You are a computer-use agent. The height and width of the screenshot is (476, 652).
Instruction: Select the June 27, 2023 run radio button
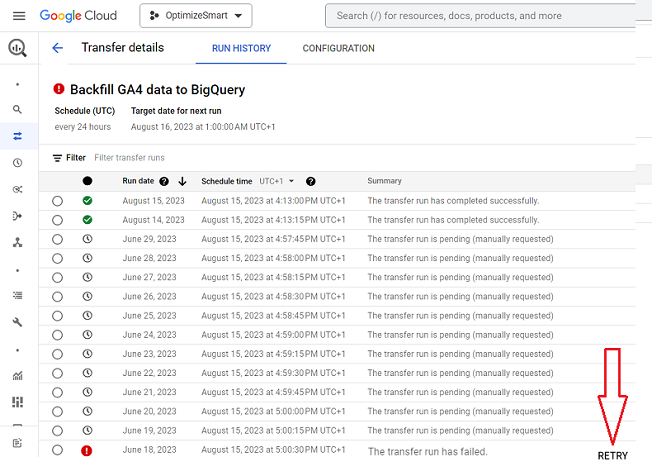tap(57, 278)
